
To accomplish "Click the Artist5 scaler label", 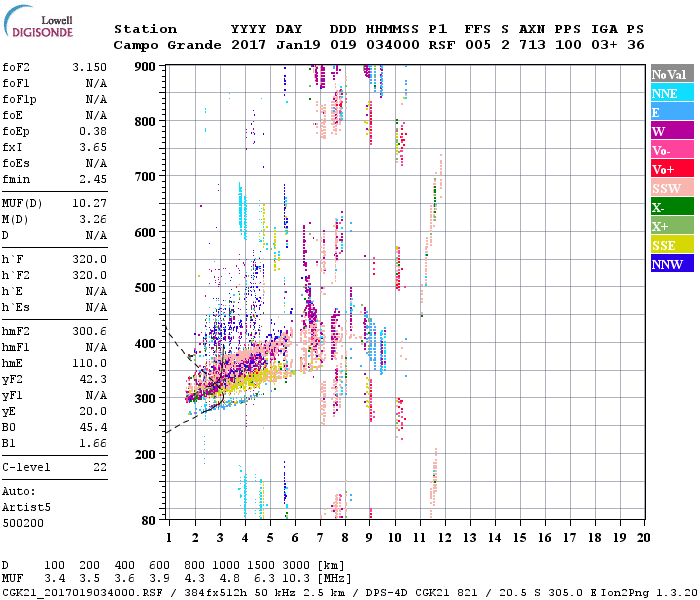I will (26, 508).
